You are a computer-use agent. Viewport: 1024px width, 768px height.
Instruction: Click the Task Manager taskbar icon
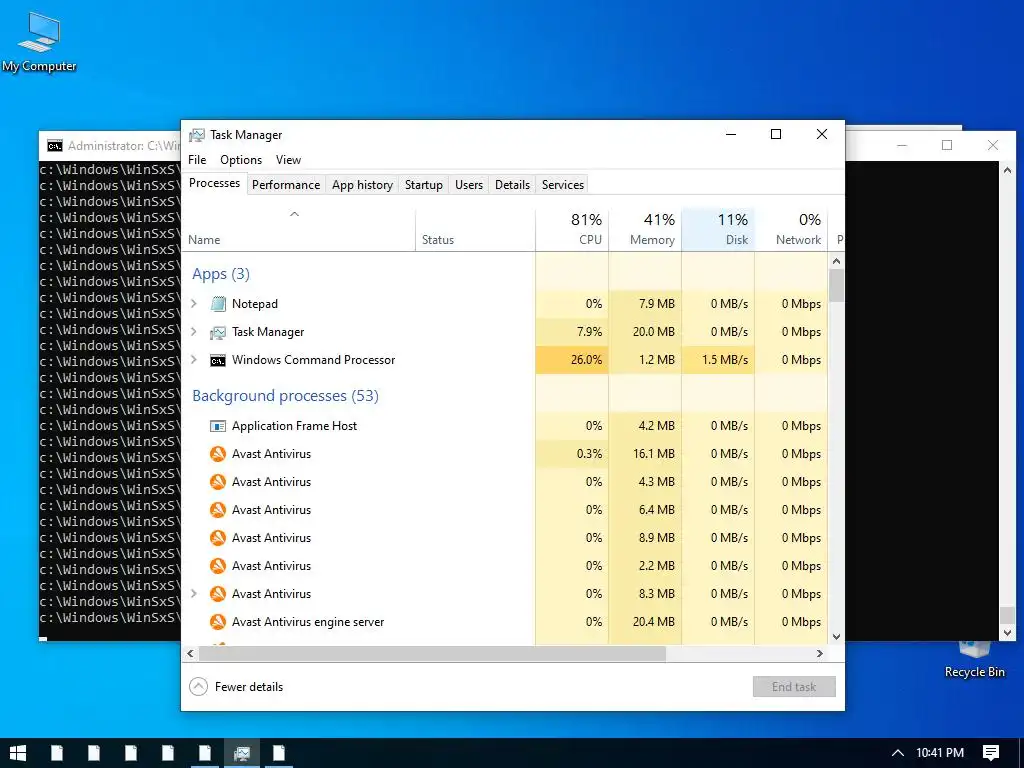[x=242, y=753]
